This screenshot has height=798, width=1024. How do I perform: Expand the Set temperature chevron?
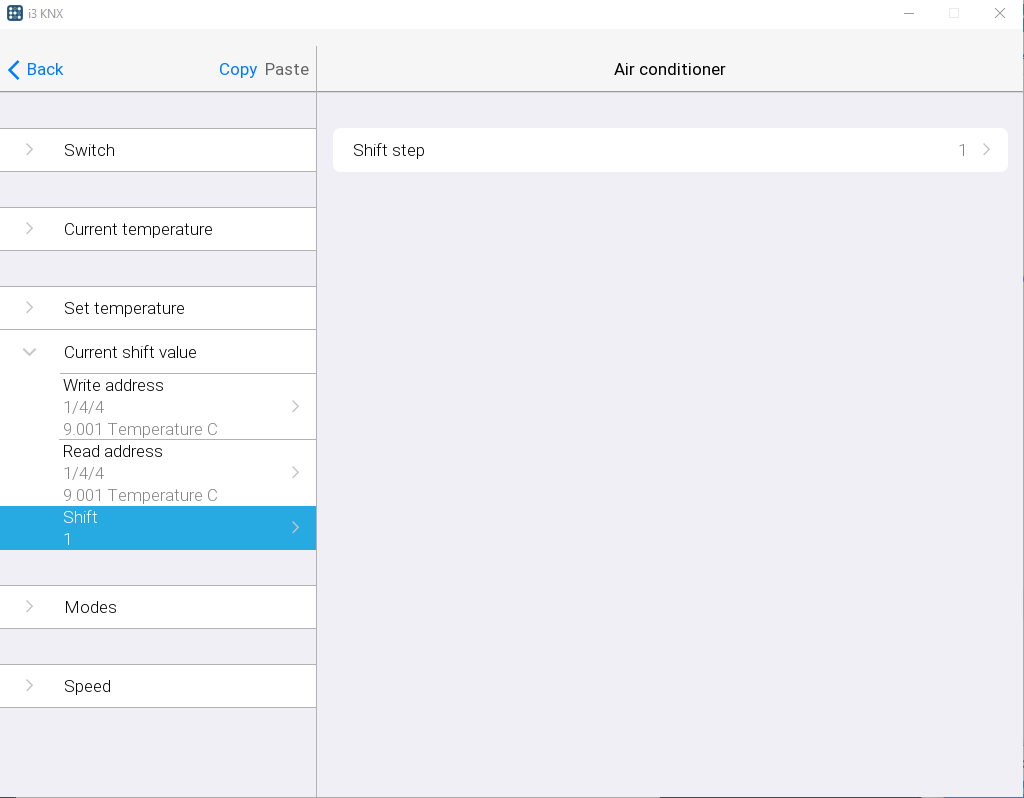(x=29, y=308)
